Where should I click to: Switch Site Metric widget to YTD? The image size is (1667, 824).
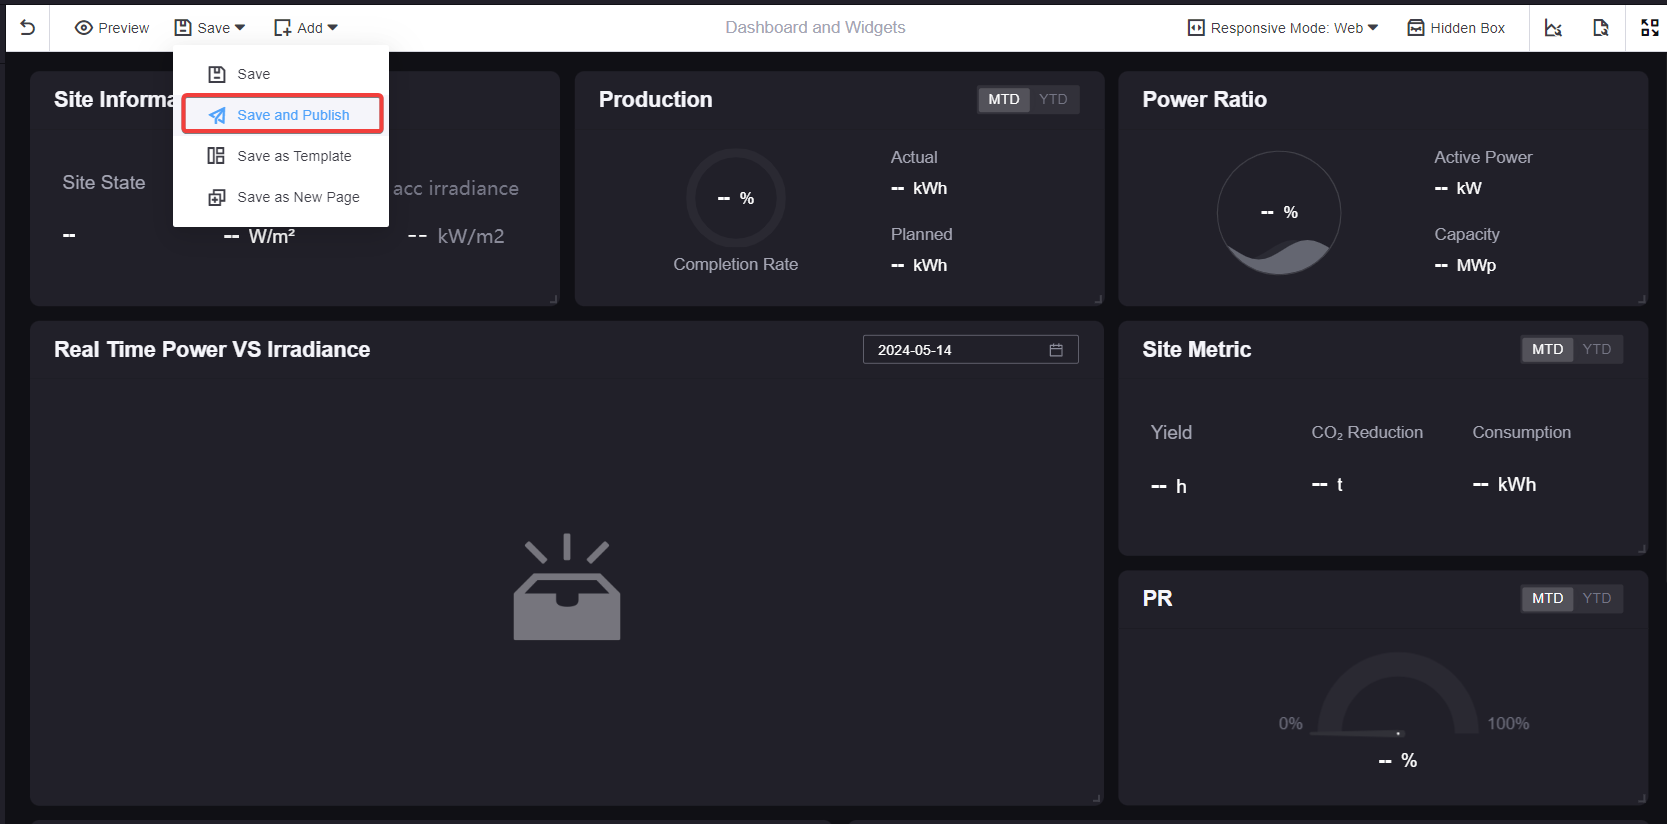1596,349
